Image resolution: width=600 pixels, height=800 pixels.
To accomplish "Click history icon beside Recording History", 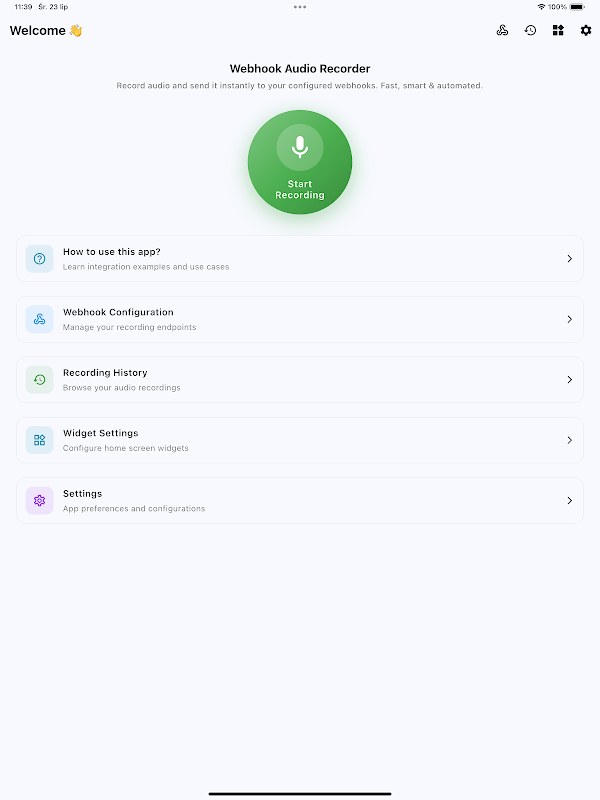I will point(39,380).
